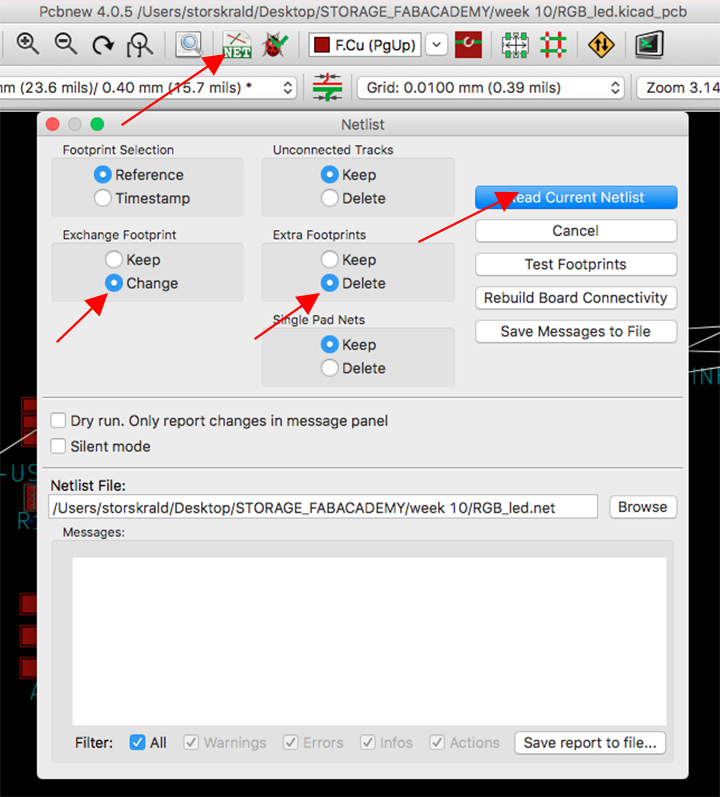Image resolution: width=720 pixels, height=797 pixels.
Task: Toggle auto track width icon
Action: coord(327,87)
